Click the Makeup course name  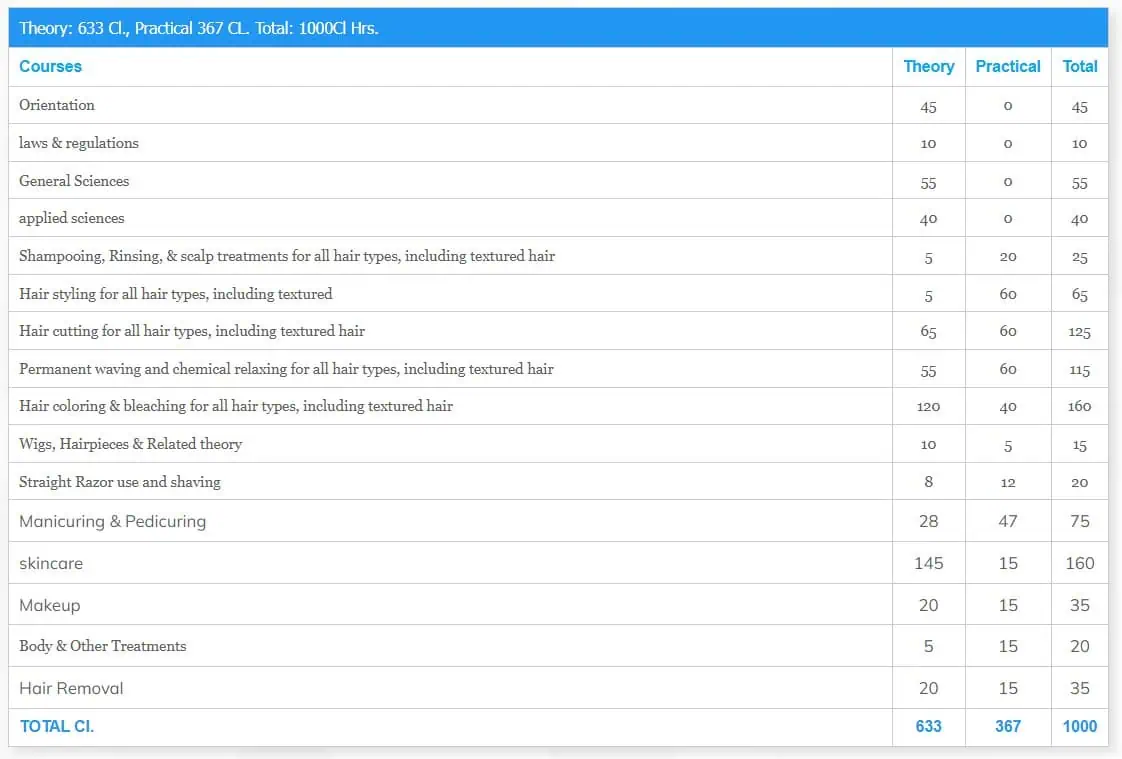click(x=49, y=605)
